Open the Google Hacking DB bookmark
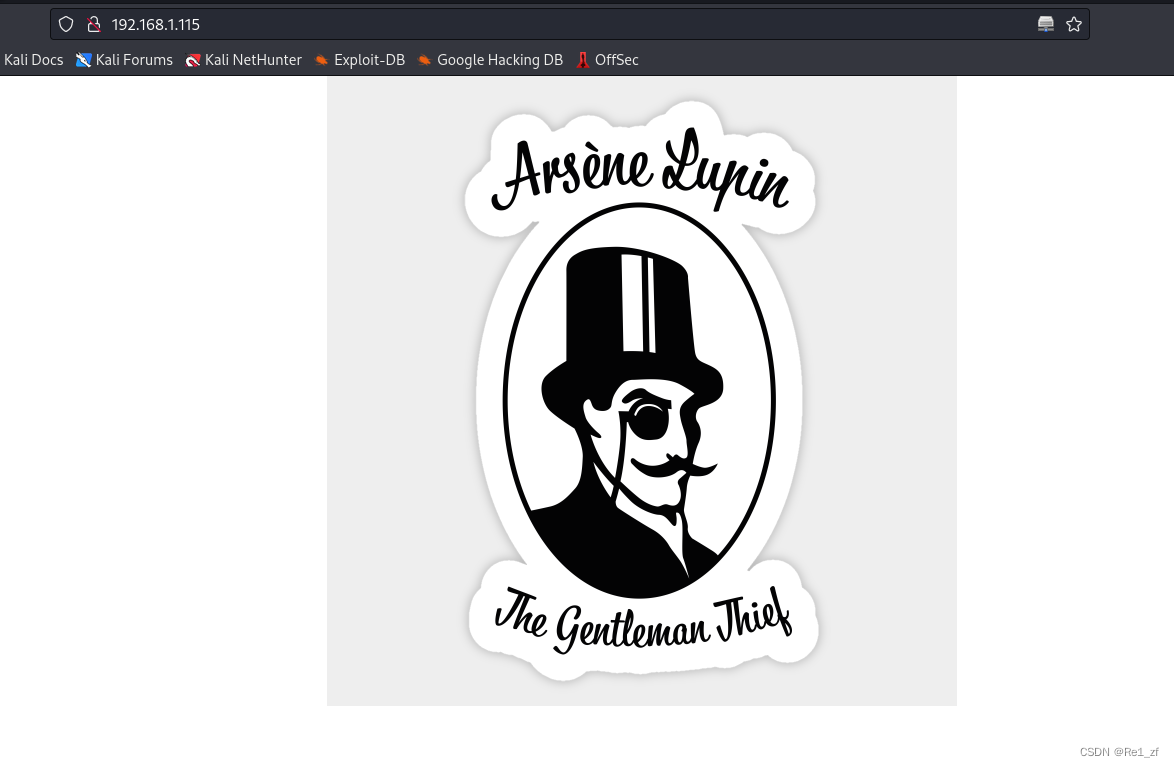The image size is (1174, 767). pyautogui.click(x=490, y=60)
